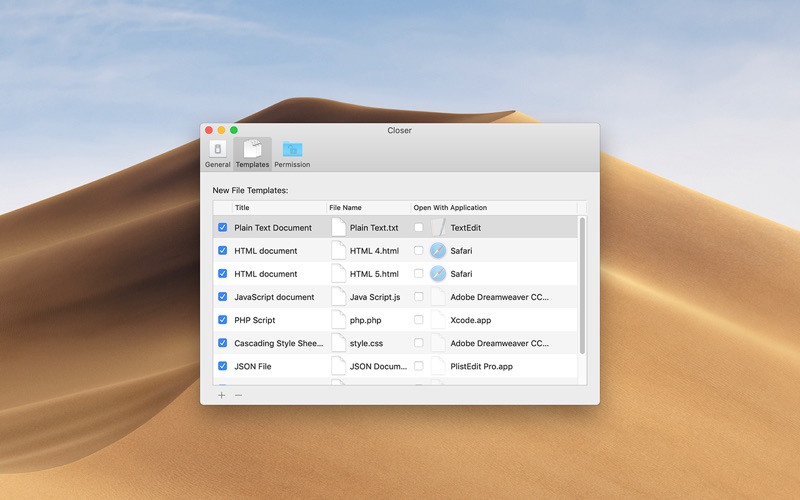Toggle enabled checkbox for HTML 5.html row

(222, 273)
